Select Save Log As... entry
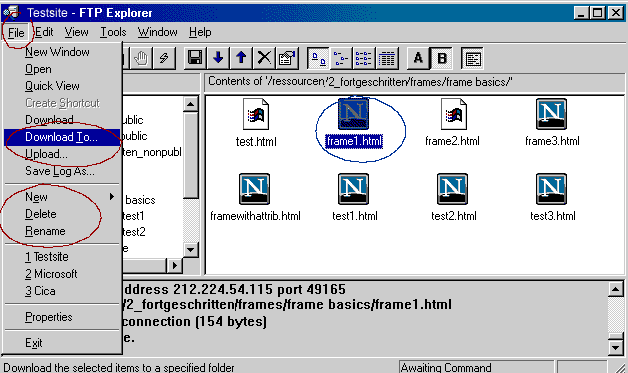 point(62,171)
